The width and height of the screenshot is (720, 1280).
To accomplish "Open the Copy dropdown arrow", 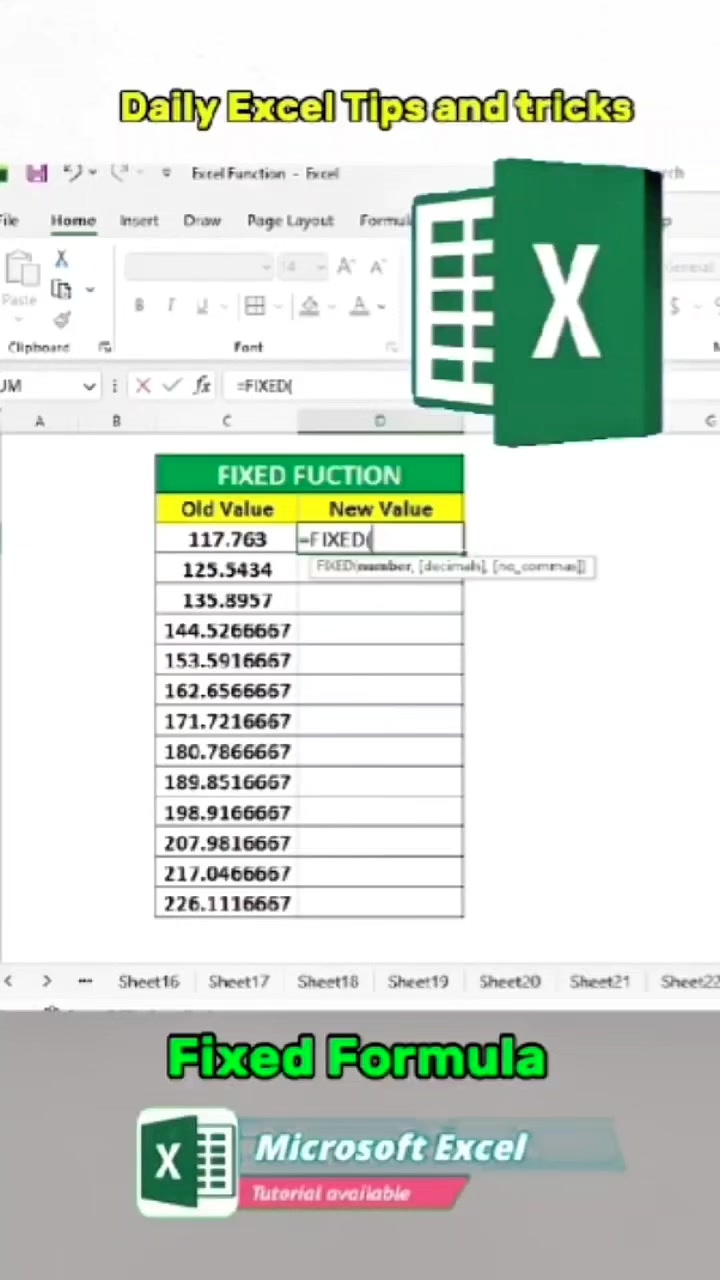I will coord(89,290).
